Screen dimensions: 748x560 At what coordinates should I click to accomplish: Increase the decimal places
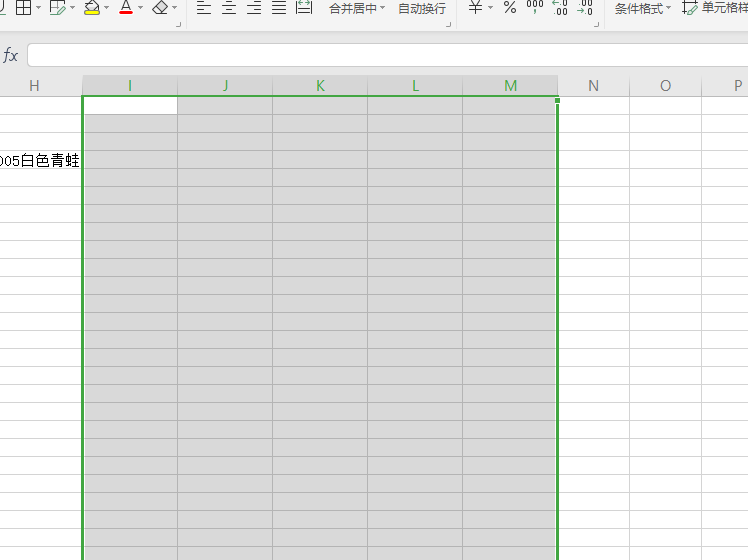[x=560, y=7]
